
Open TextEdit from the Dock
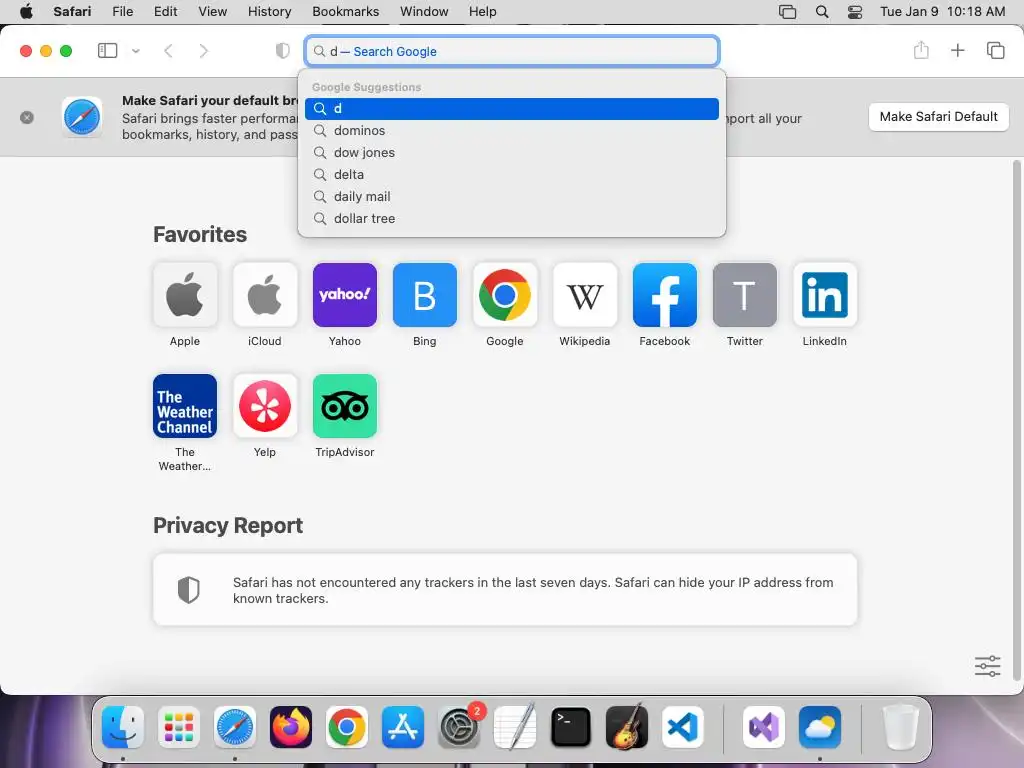515,727
